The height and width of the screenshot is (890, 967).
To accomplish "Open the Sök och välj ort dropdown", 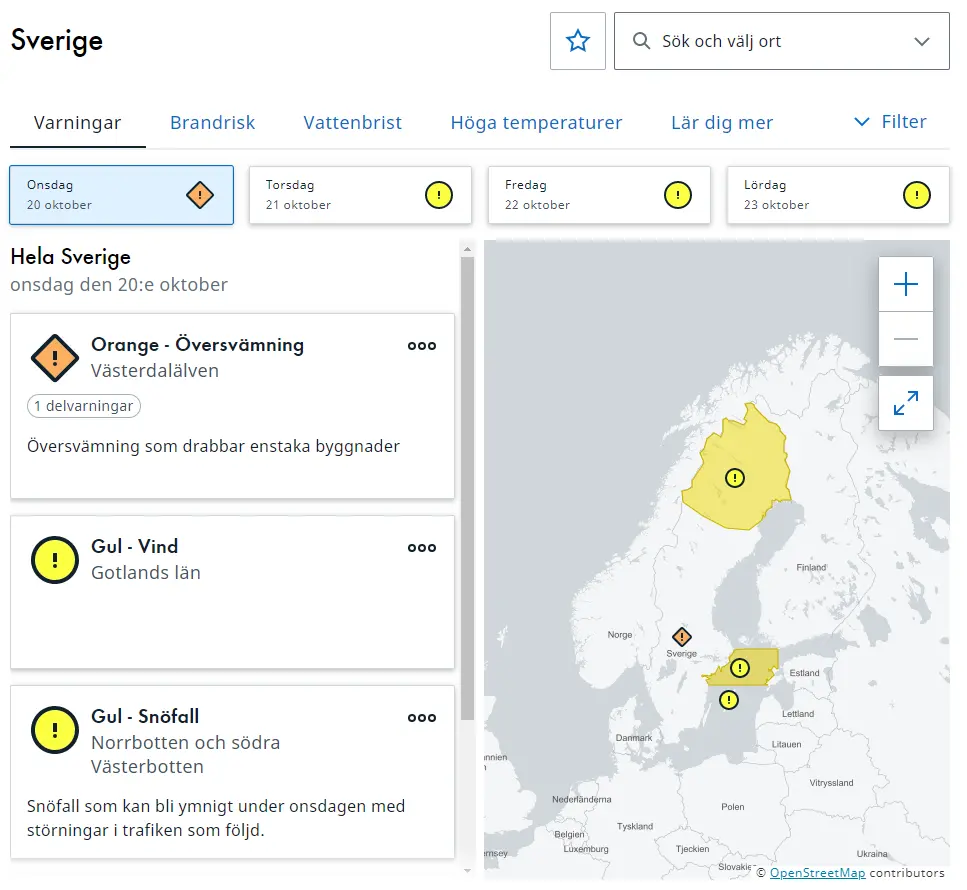I will pos(781,41).
